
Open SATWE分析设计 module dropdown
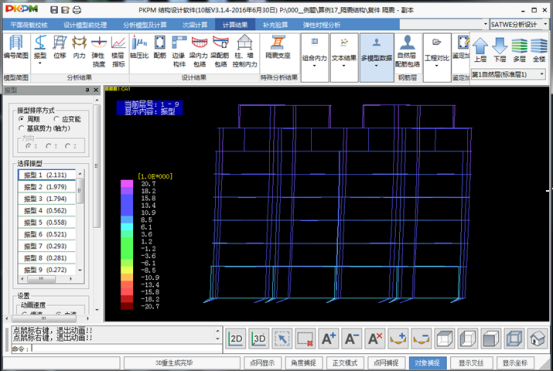click(546, 24)
